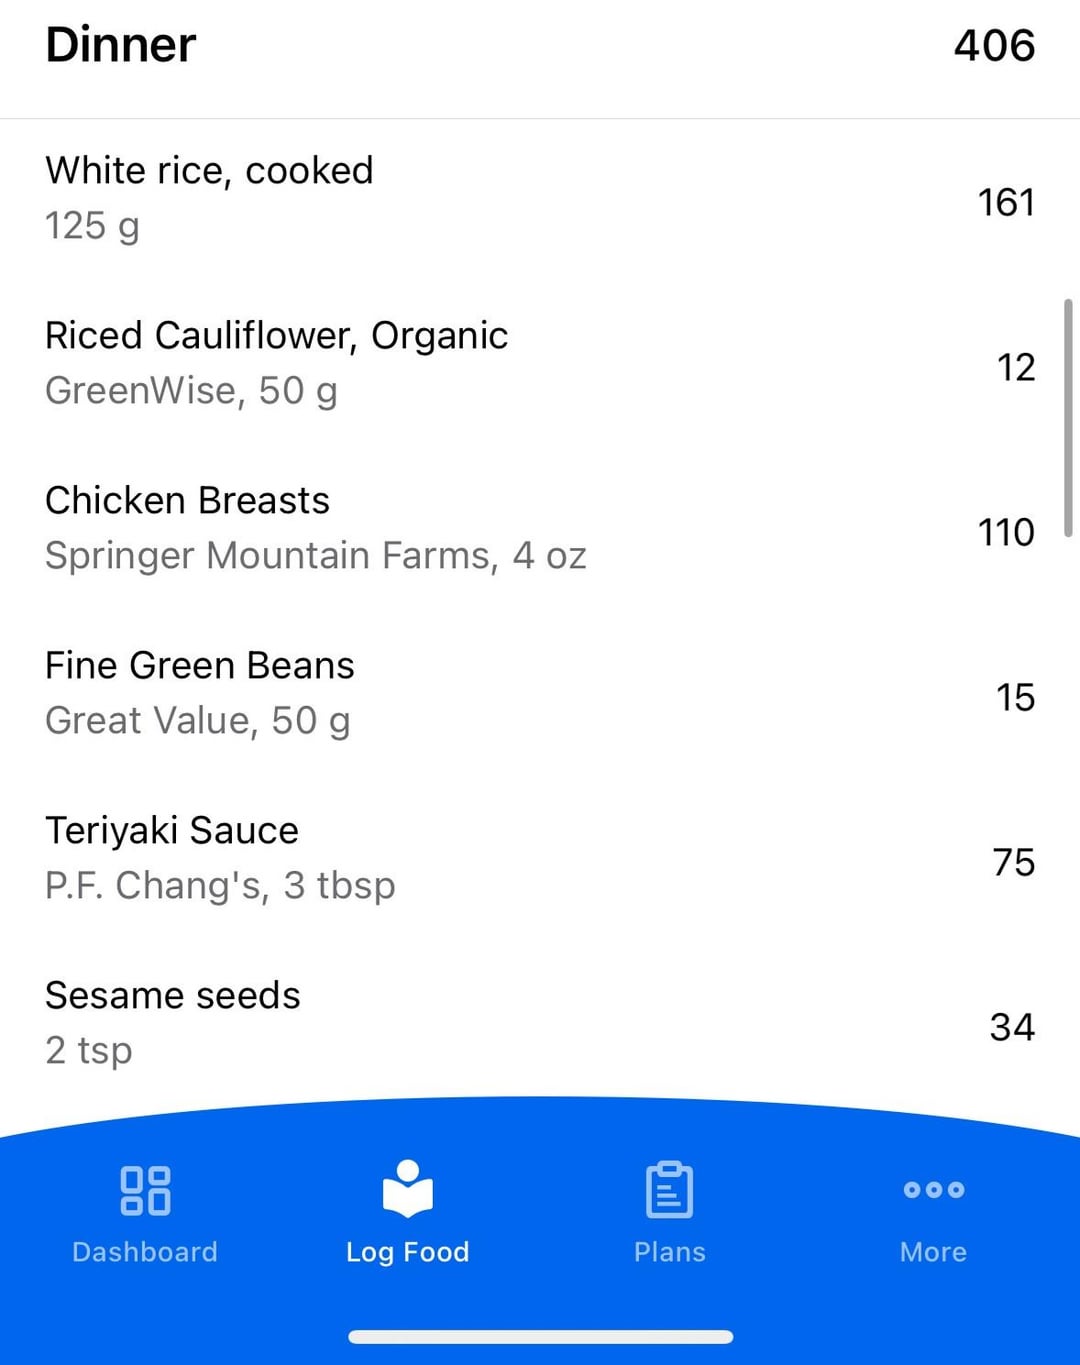Select the Plans tab label
The image size is (1080, 1365).
pos(670,1252)
